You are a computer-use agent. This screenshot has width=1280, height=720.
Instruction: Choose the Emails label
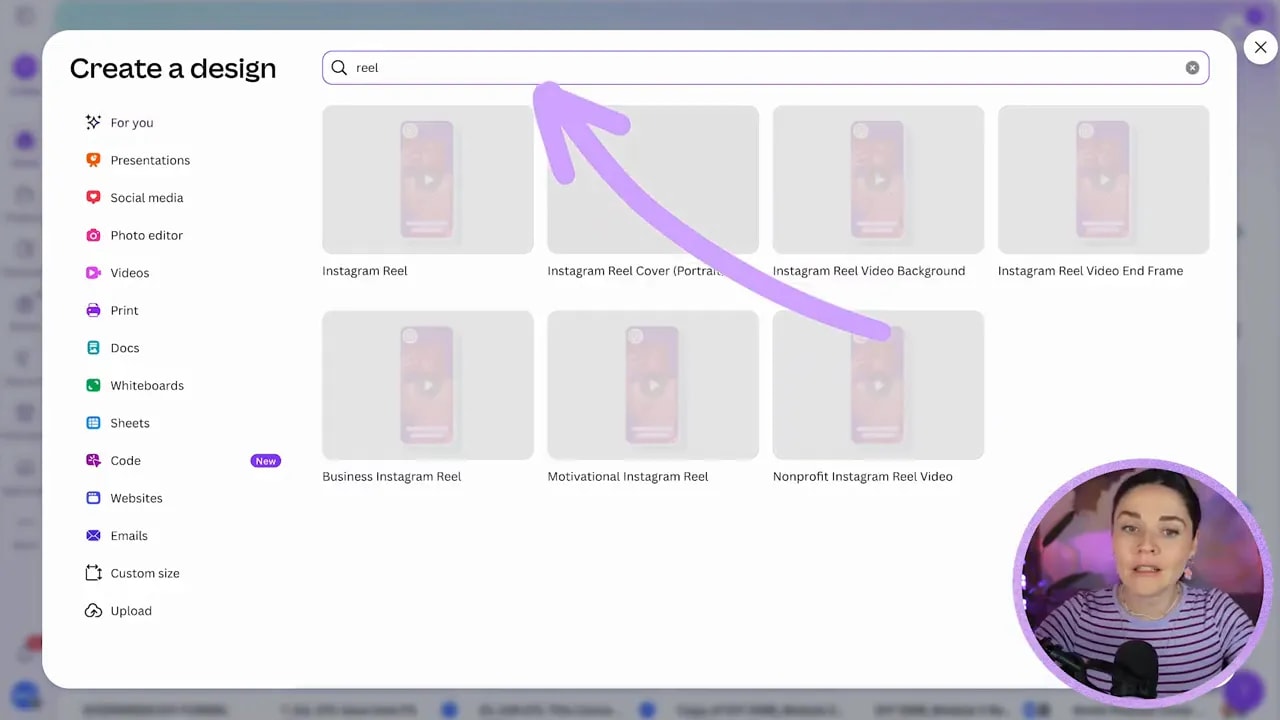[129, 535]
